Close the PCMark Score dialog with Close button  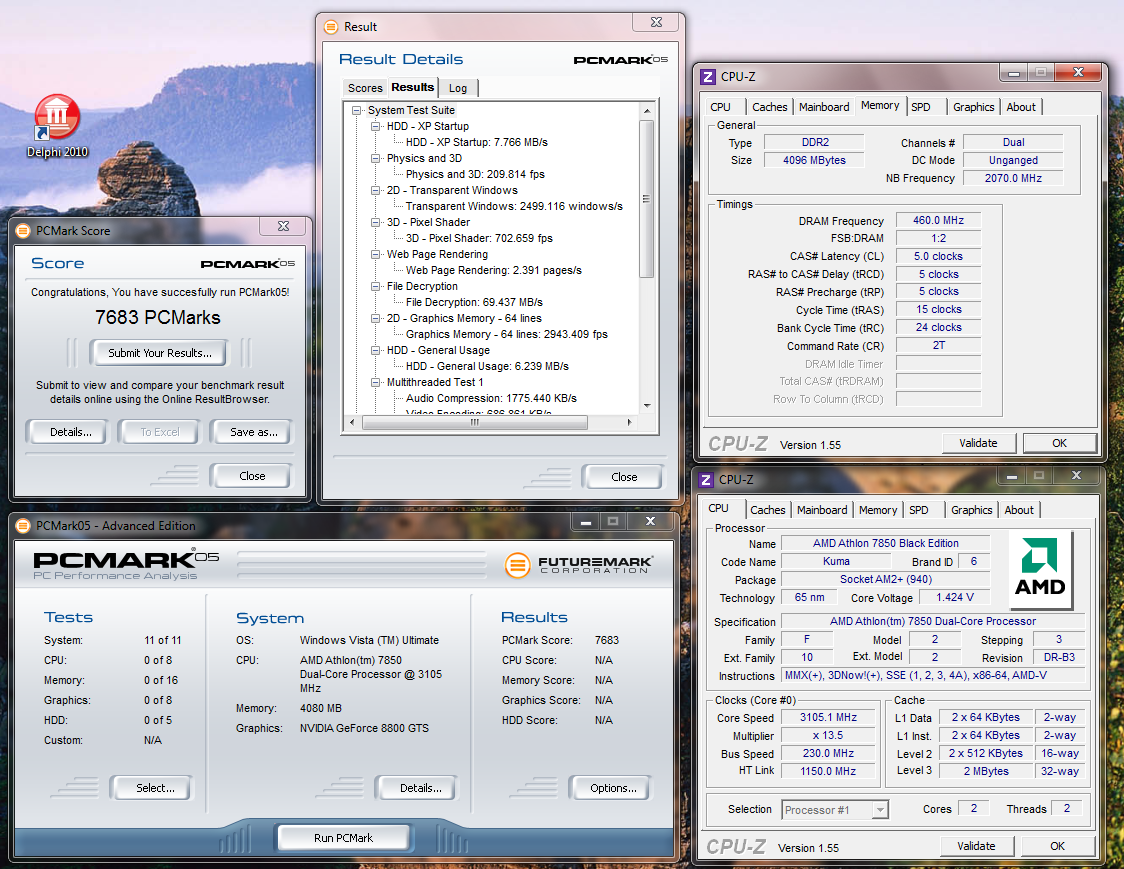[x=252, y=476]
